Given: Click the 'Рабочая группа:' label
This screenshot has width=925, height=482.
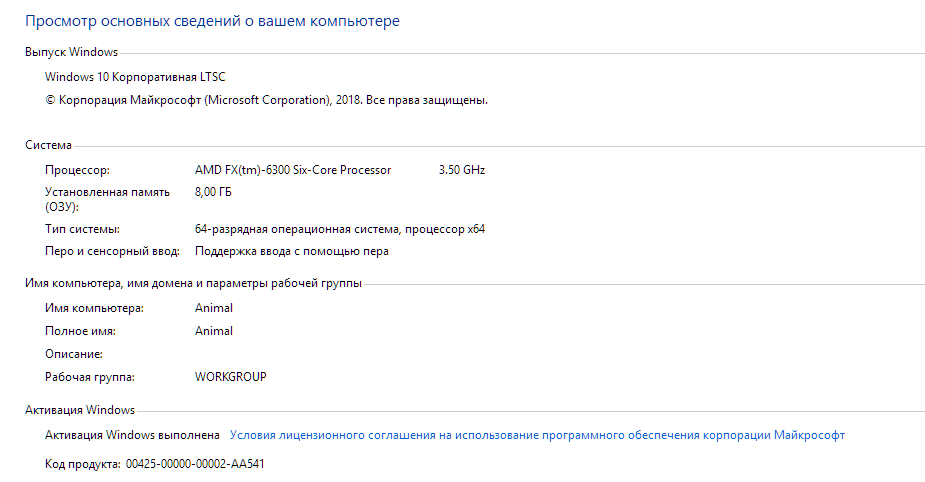Looking at the screenshot, I should [90, 378].
